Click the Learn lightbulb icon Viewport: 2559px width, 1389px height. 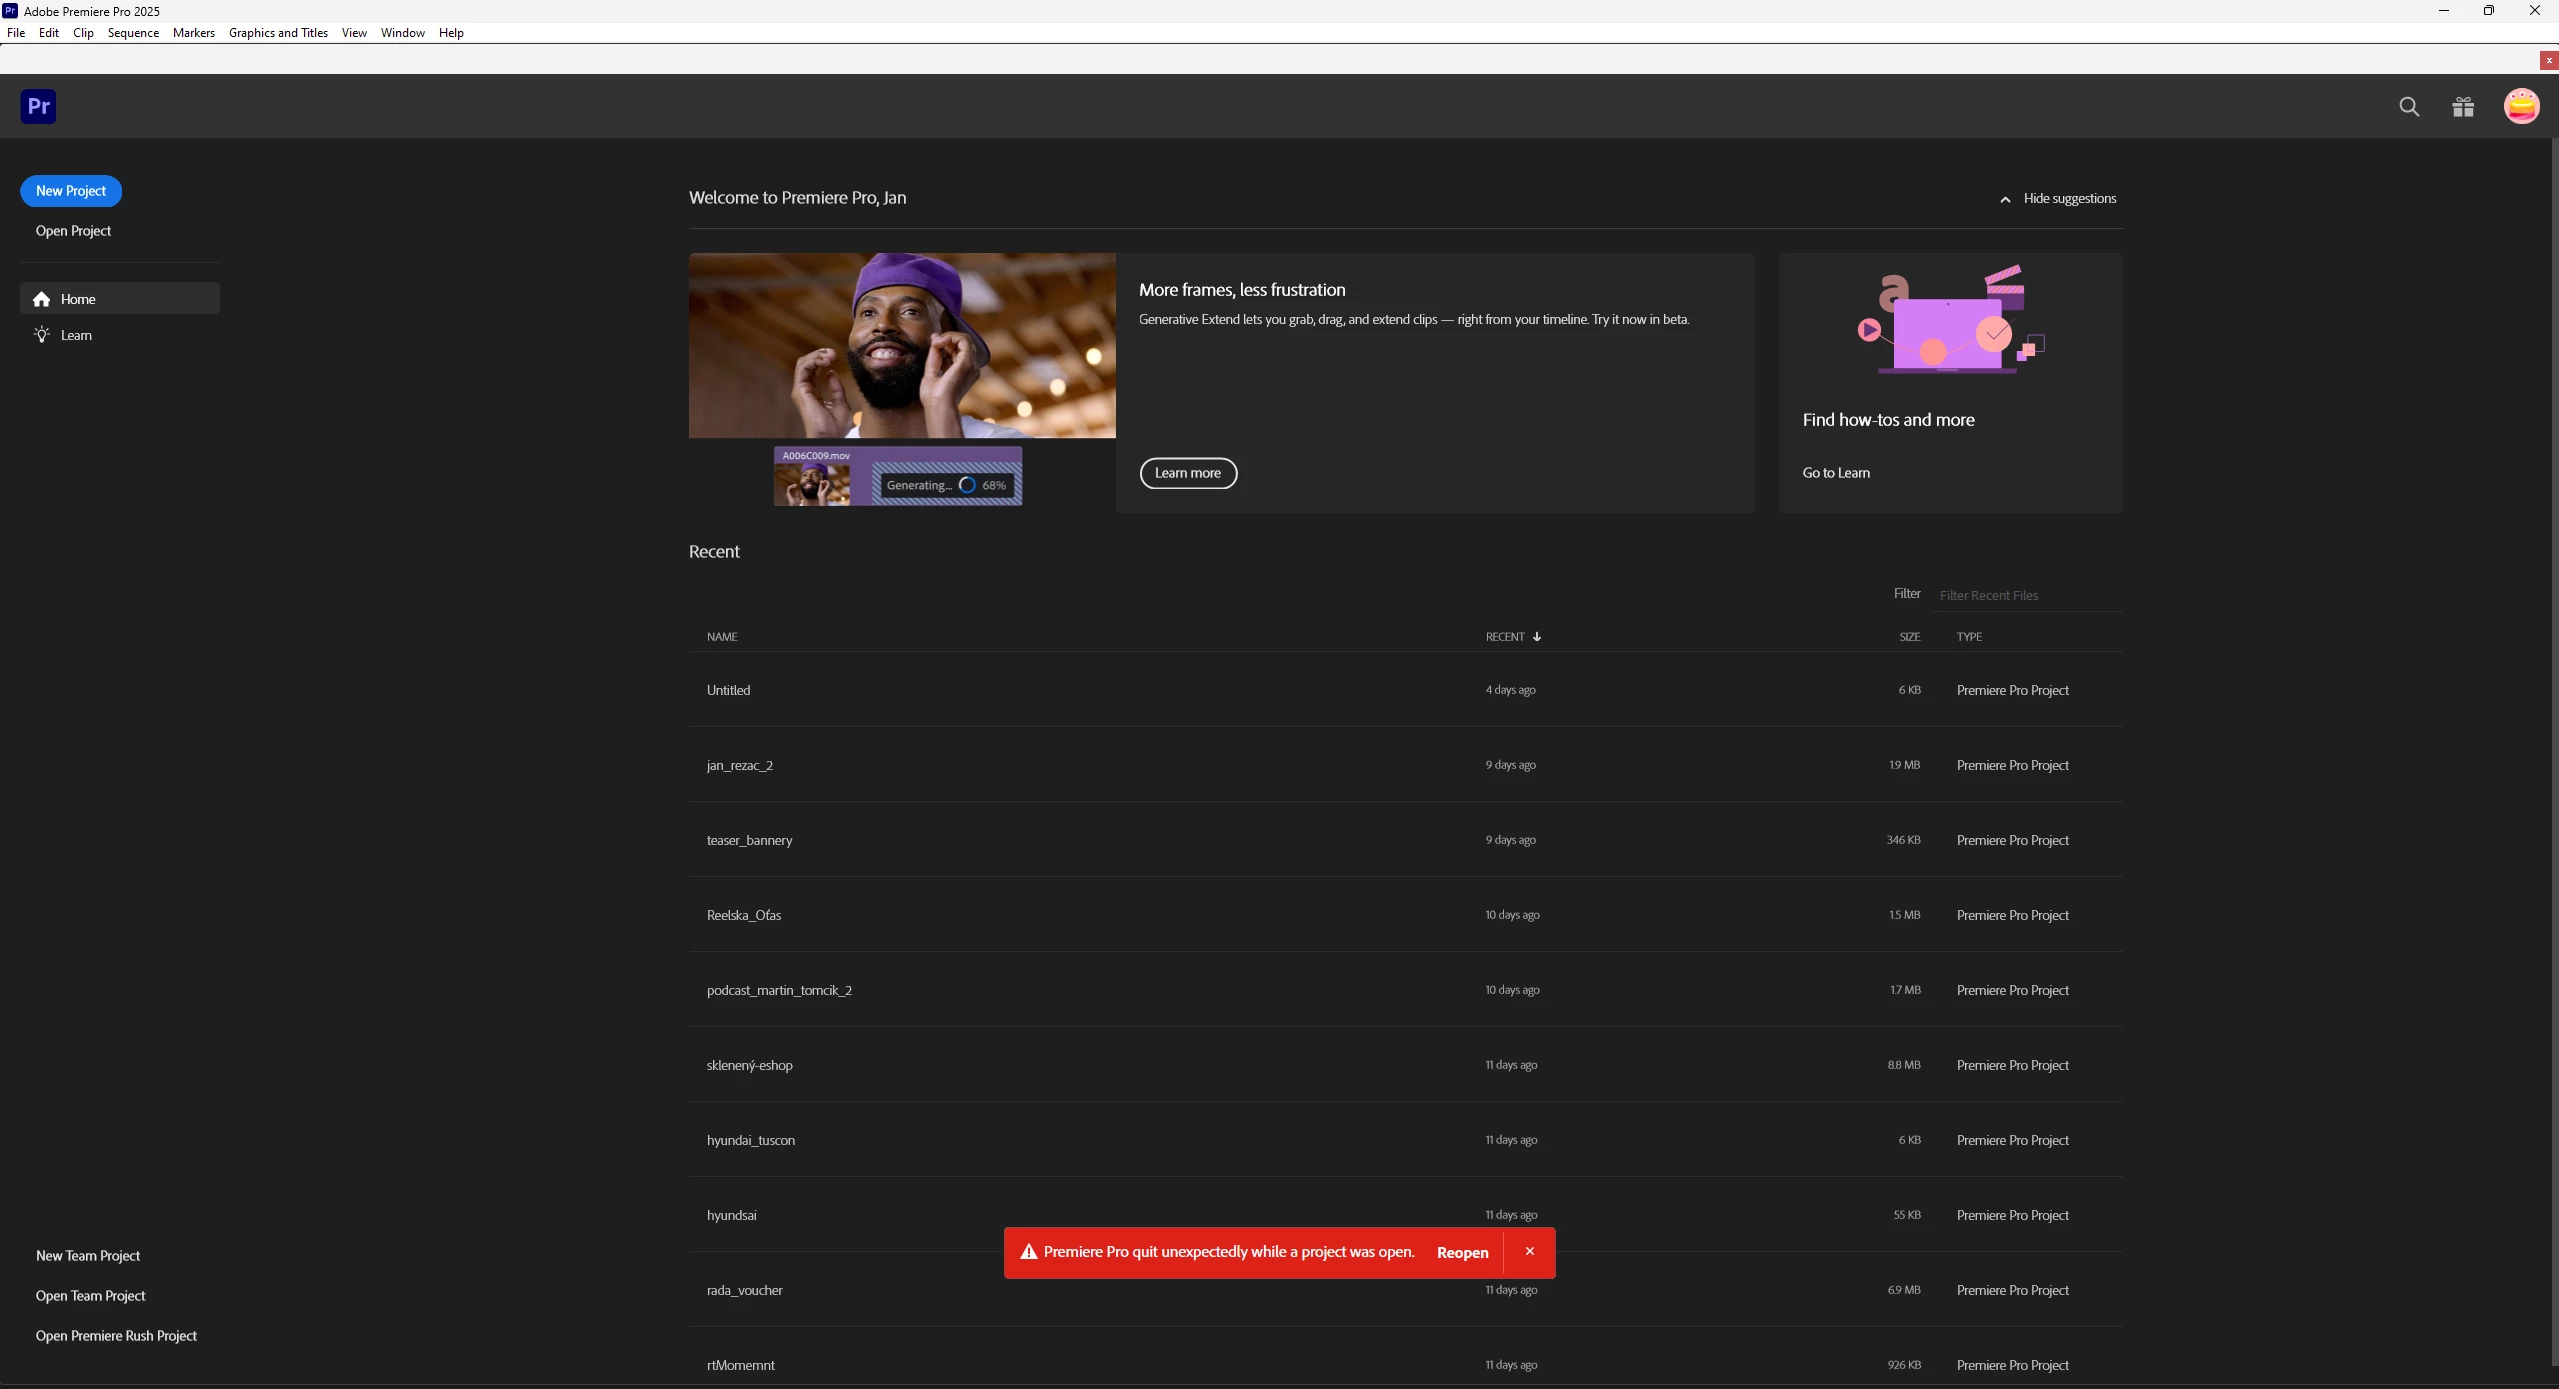41,335
